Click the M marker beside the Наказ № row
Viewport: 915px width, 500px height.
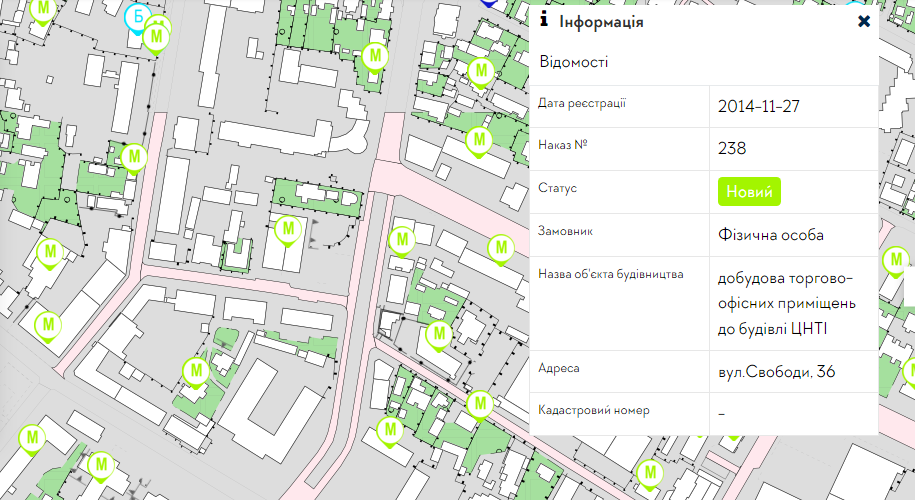480,140
